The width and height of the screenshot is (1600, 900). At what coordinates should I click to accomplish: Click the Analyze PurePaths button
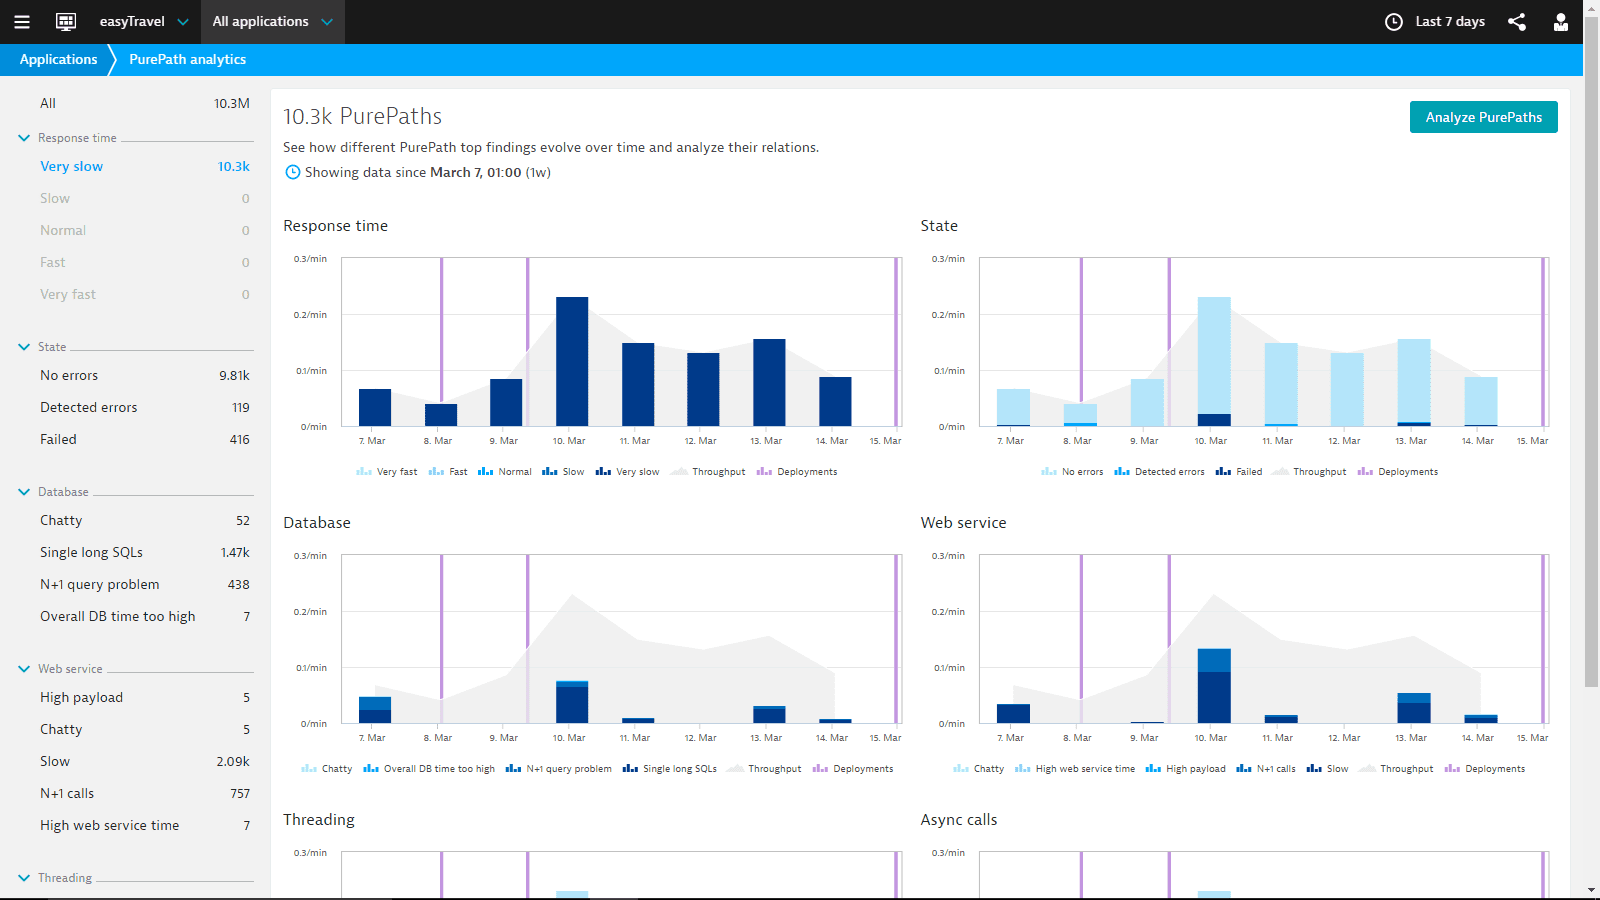coord(1484,117)
